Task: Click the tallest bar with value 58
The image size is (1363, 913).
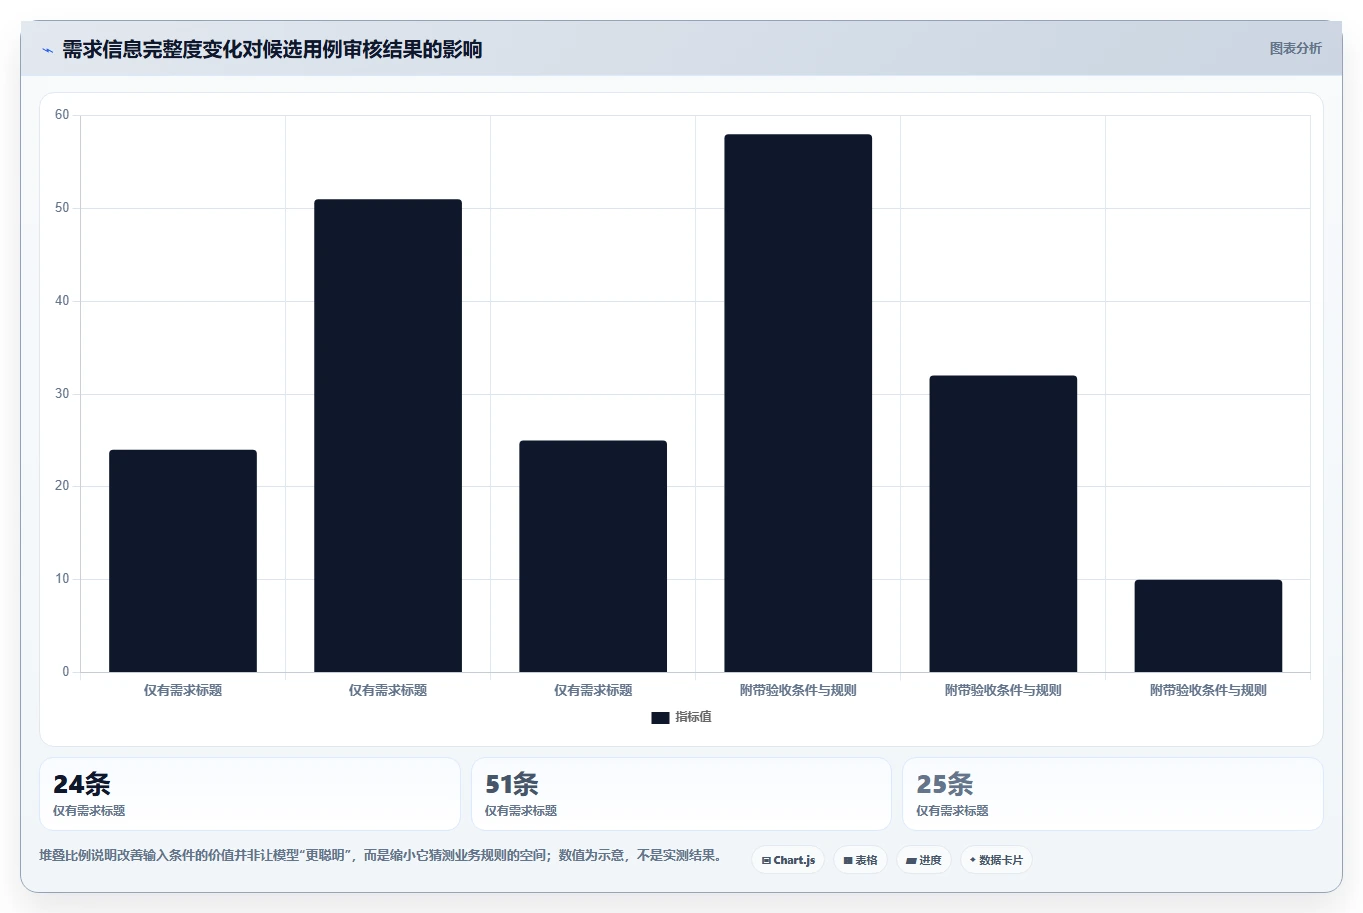Action: [798, 403]
